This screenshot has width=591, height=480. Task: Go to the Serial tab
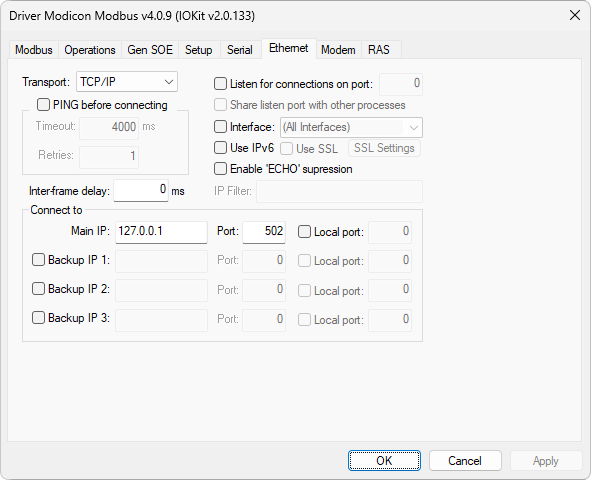240,50
